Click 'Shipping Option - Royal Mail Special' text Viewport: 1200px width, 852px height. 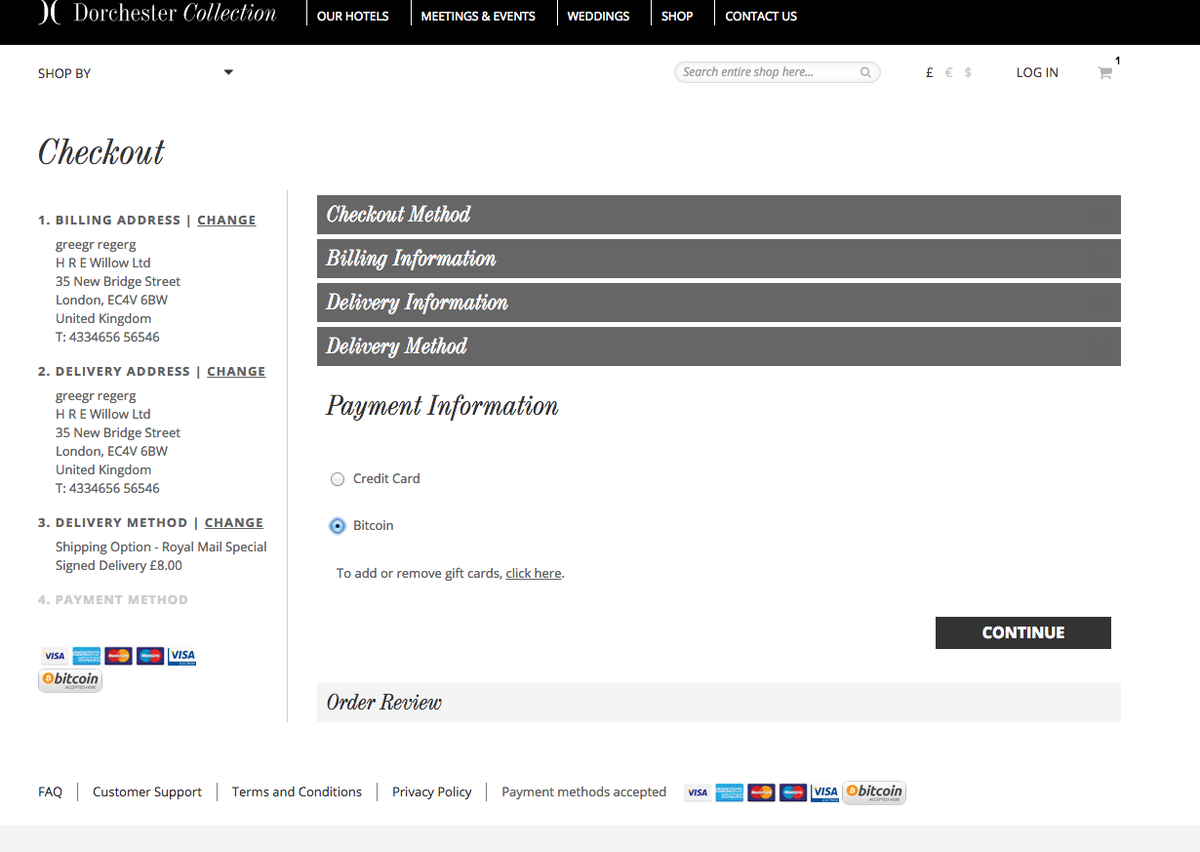pos(161,547)
